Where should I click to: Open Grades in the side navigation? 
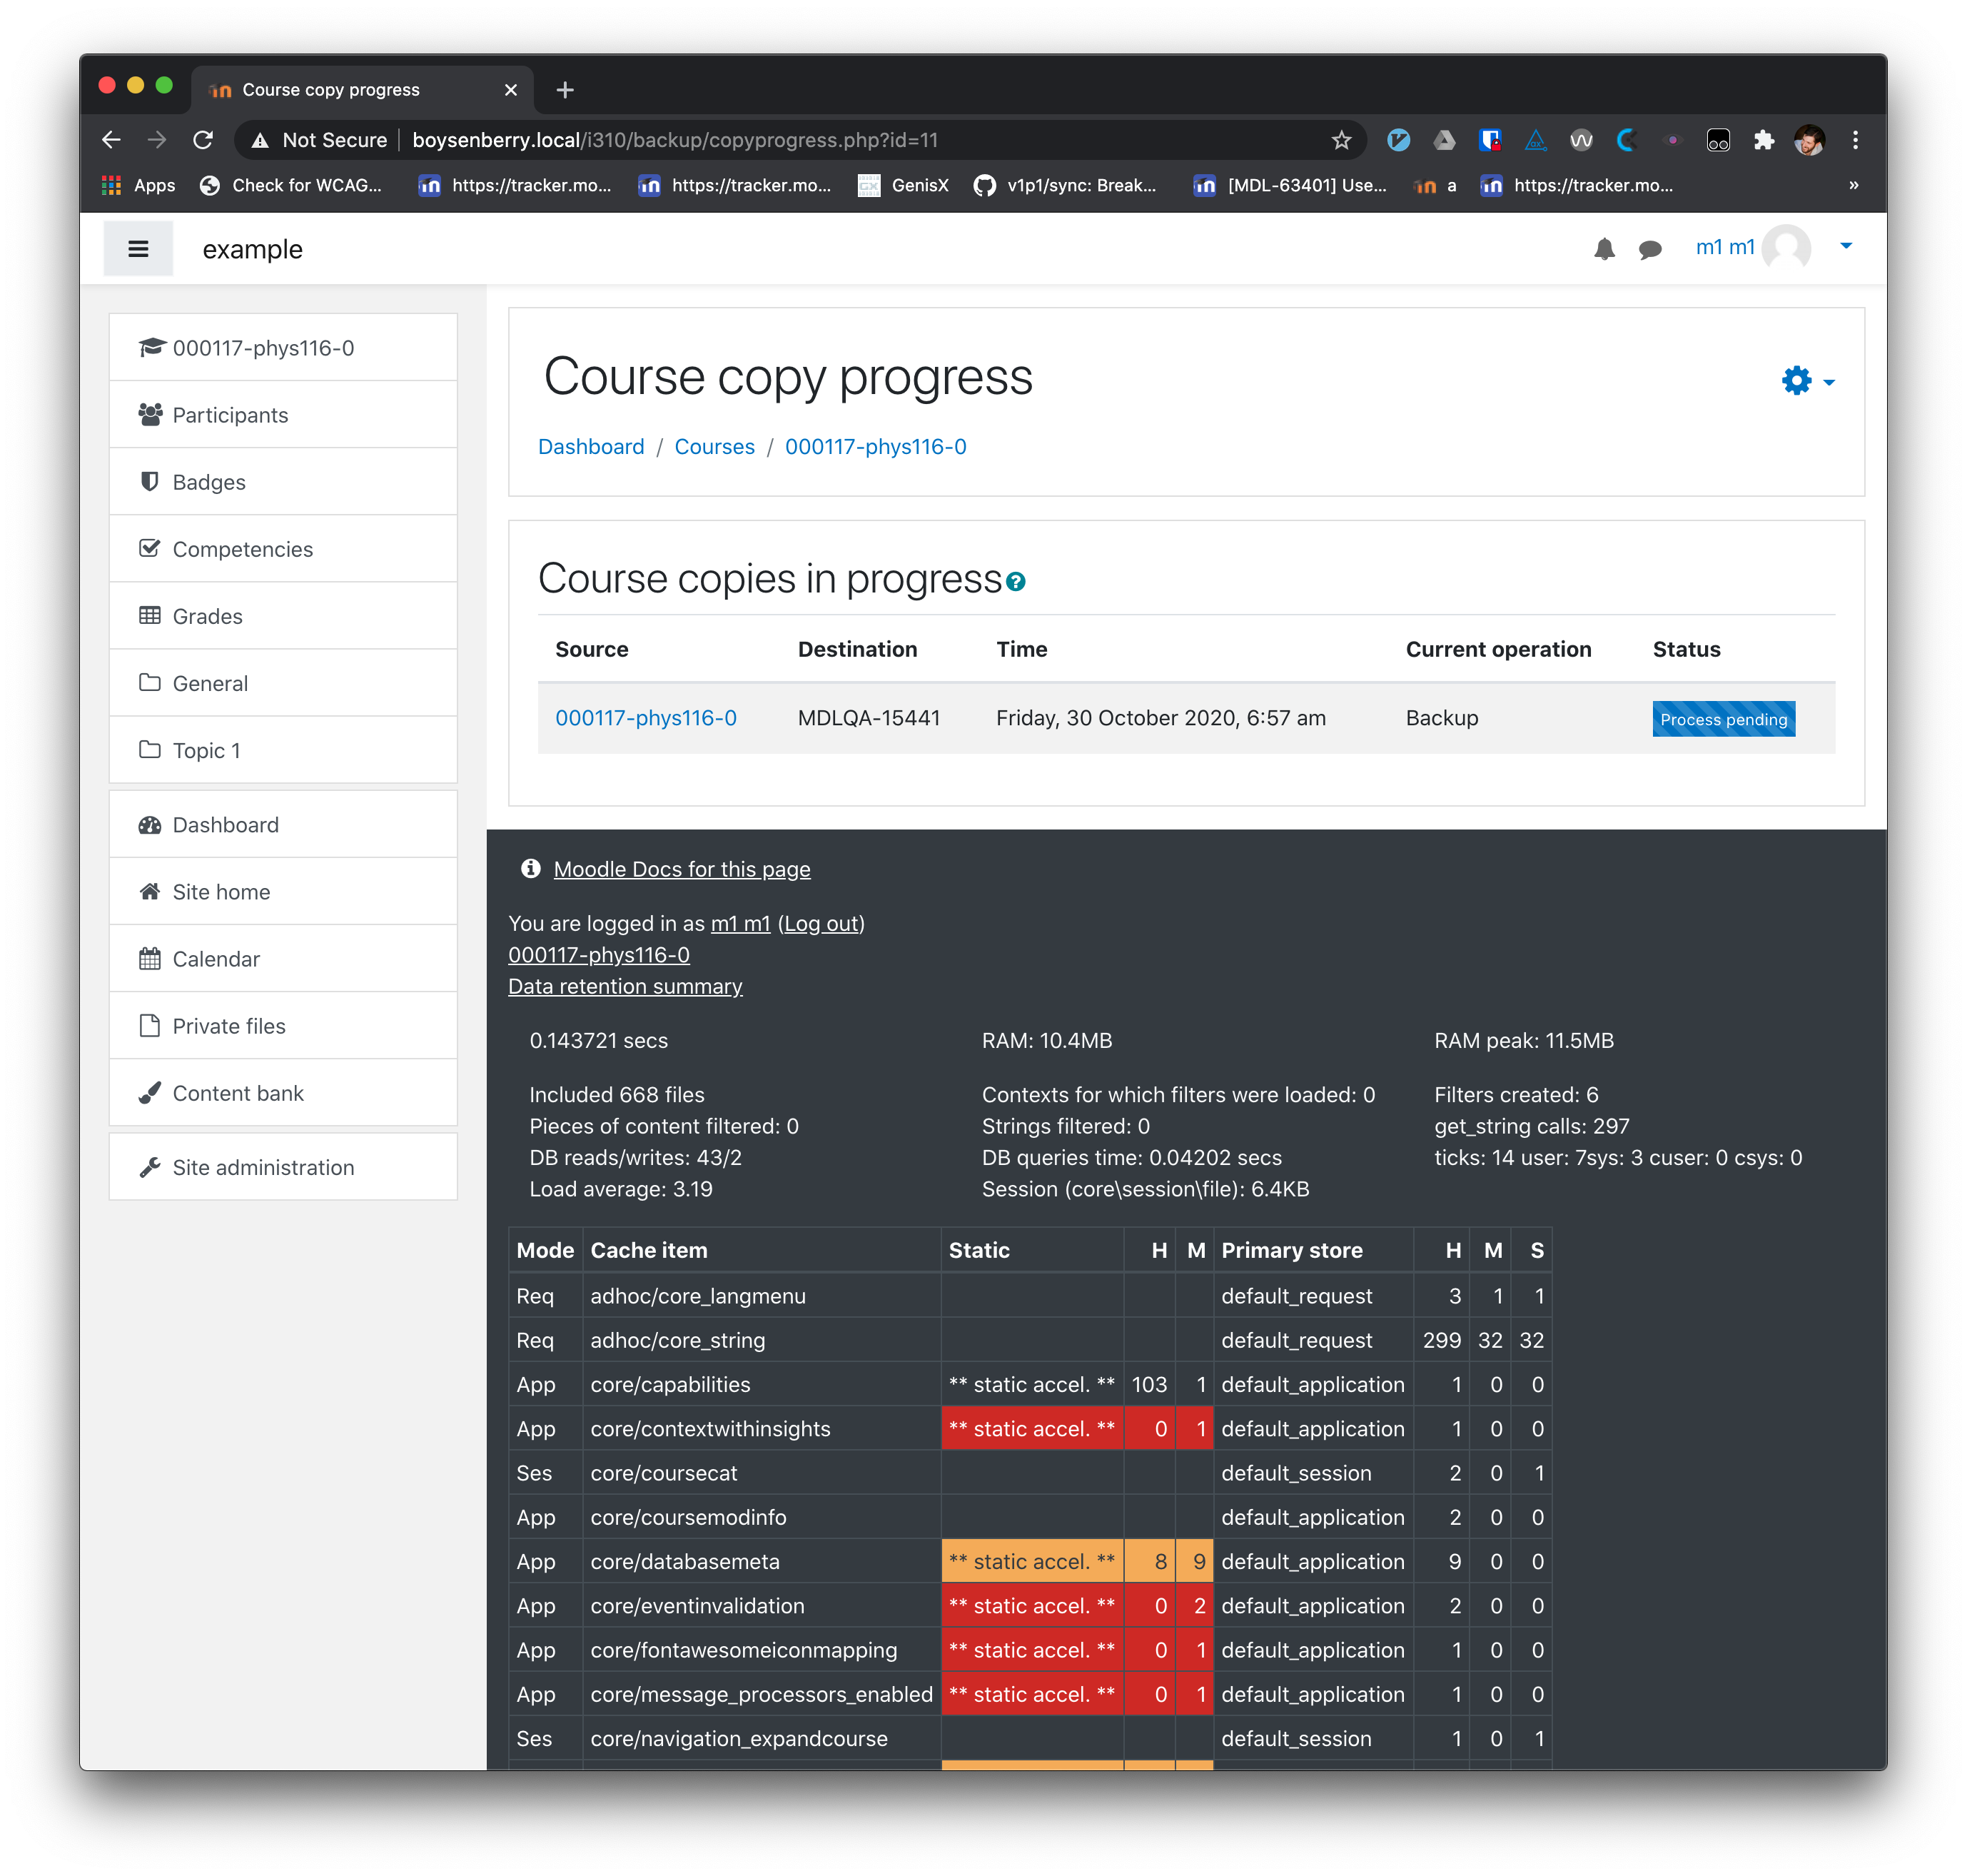pos(283,616)
